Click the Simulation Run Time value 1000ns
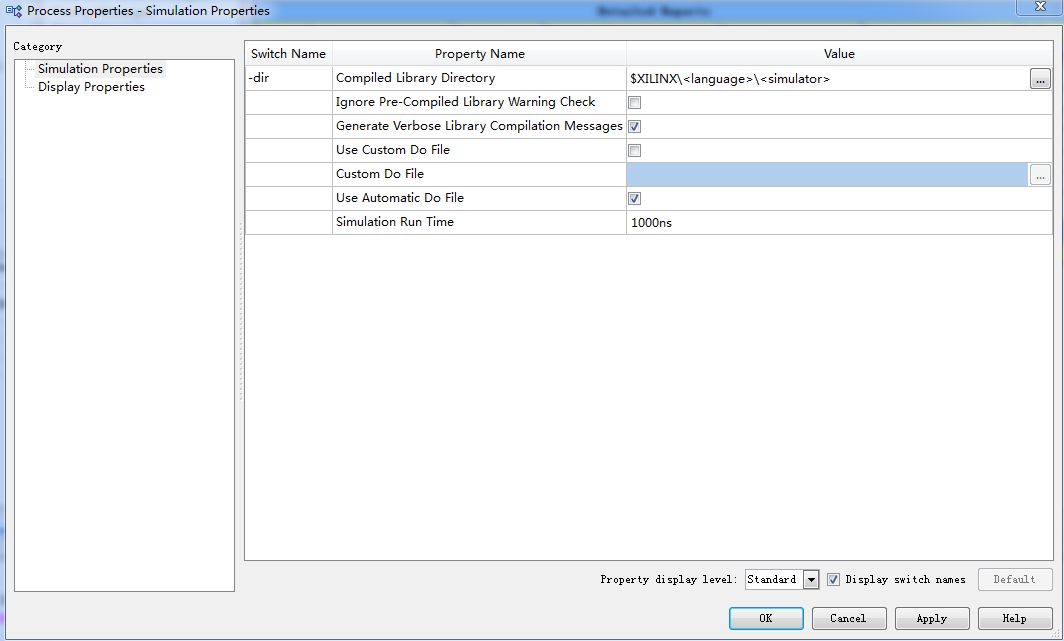1064x641 pixels. [x=651, y=222]
